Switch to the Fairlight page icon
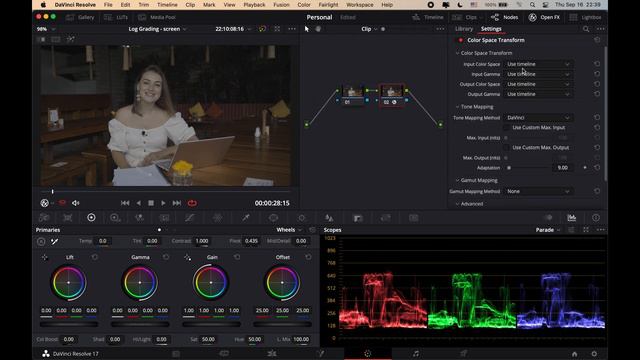The image size is (640, 360). pos(416,353)
